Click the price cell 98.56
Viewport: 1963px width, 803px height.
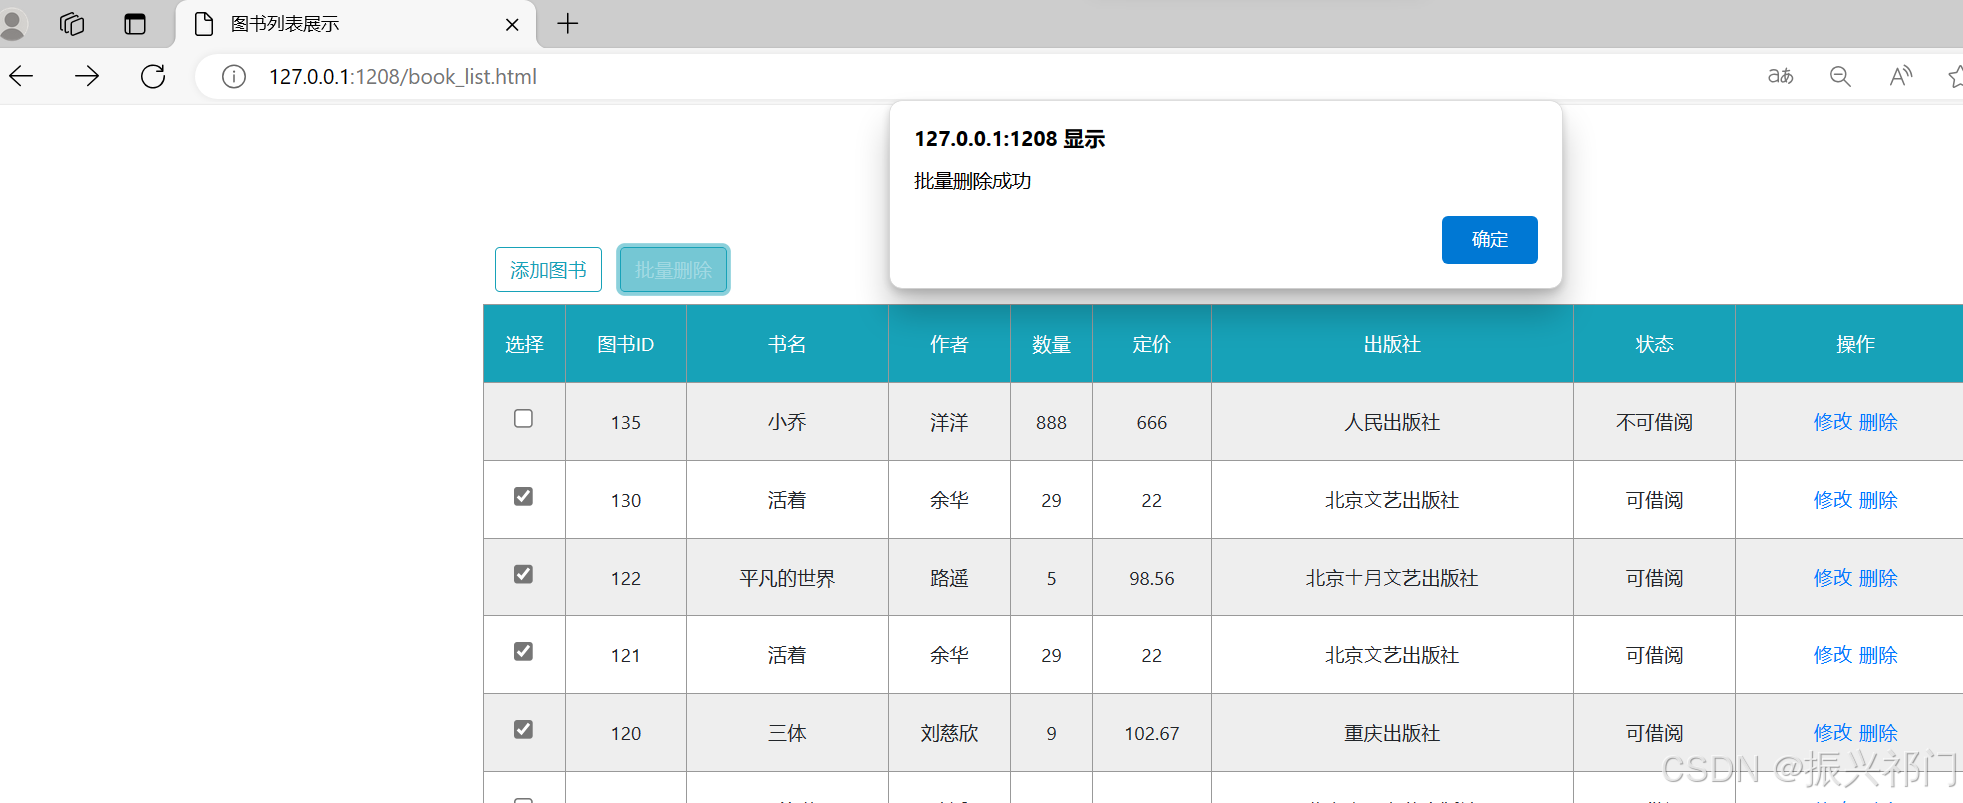1152,579
